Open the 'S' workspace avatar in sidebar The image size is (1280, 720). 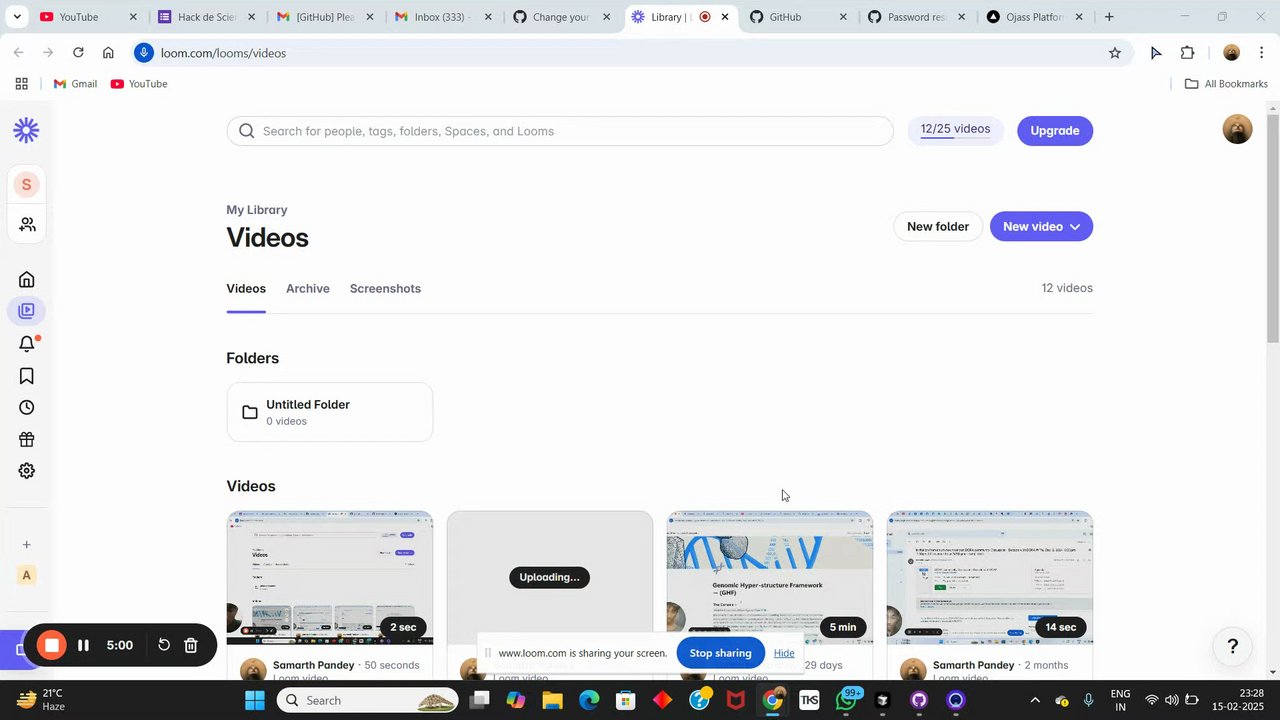27,184
